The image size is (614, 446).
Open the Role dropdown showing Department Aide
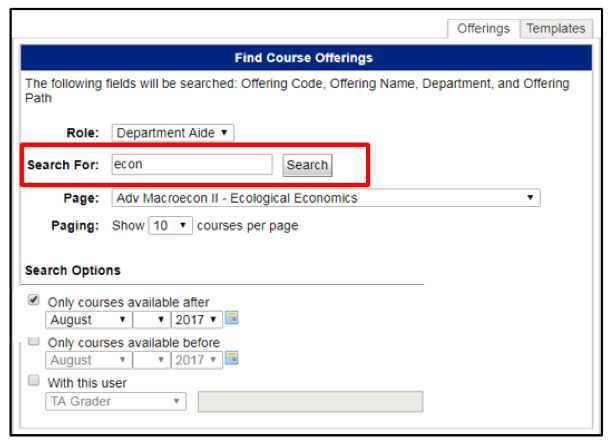tap(172, 132)
